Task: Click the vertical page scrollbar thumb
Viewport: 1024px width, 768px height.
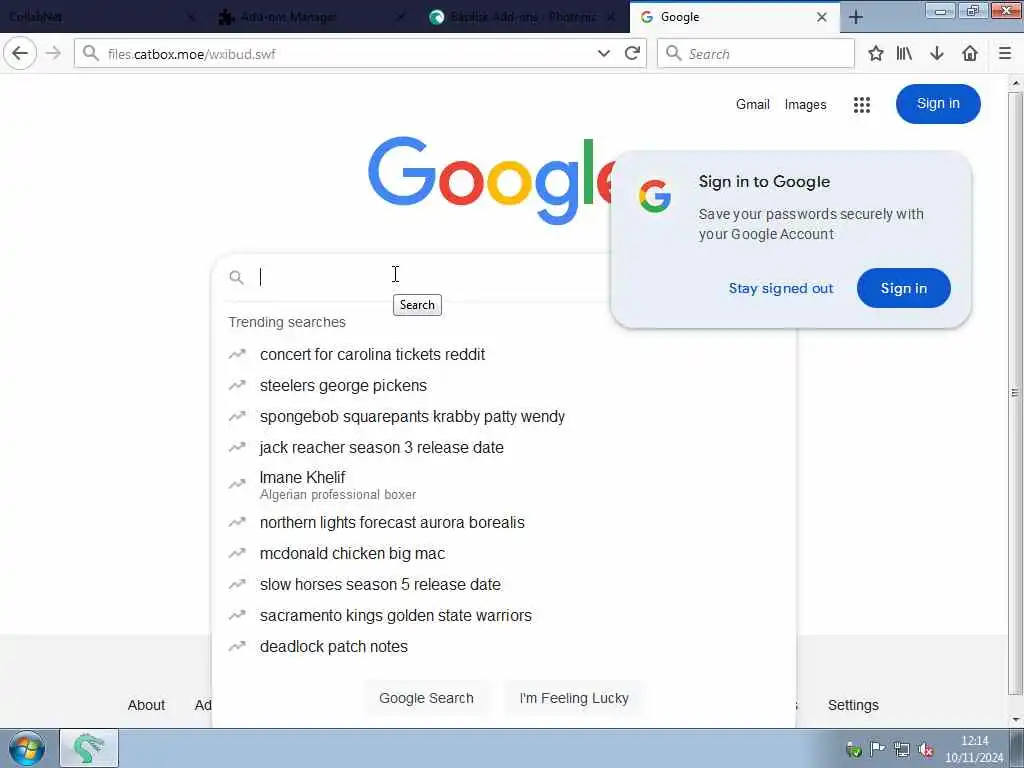Action: point(1014,392)
